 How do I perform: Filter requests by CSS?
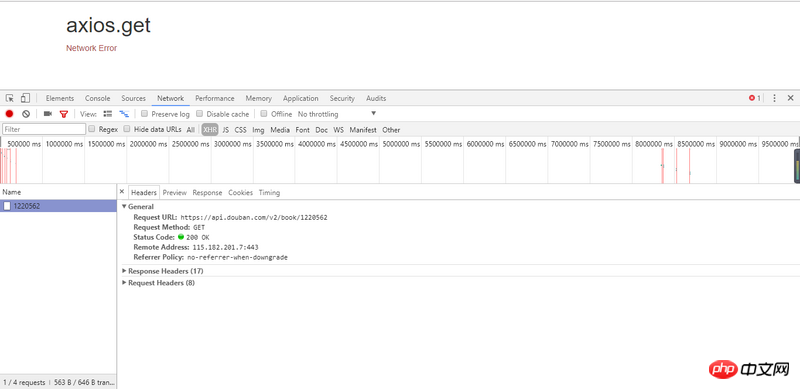point(240,130)
